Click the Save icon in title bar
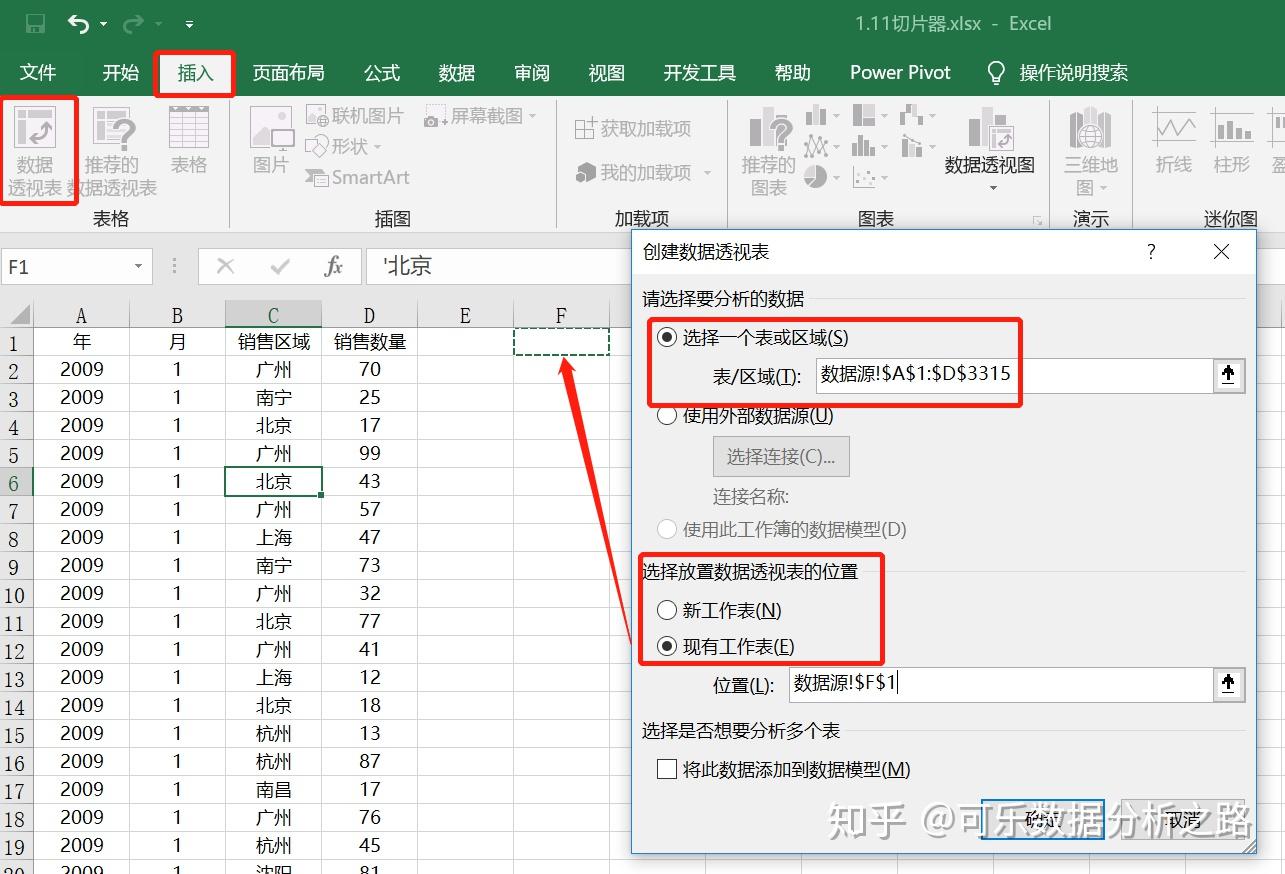 pyautogui.click(x=35, y=23)
